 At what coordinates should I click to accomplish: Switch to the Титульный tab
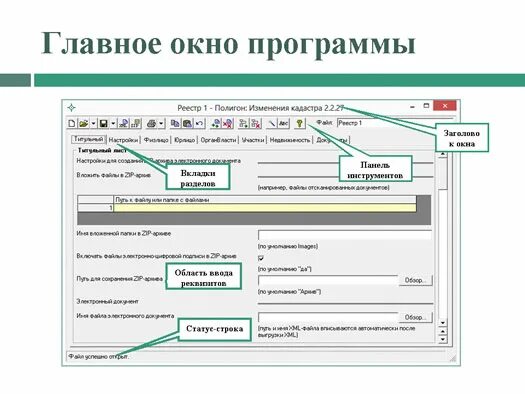tap(89, 139)
